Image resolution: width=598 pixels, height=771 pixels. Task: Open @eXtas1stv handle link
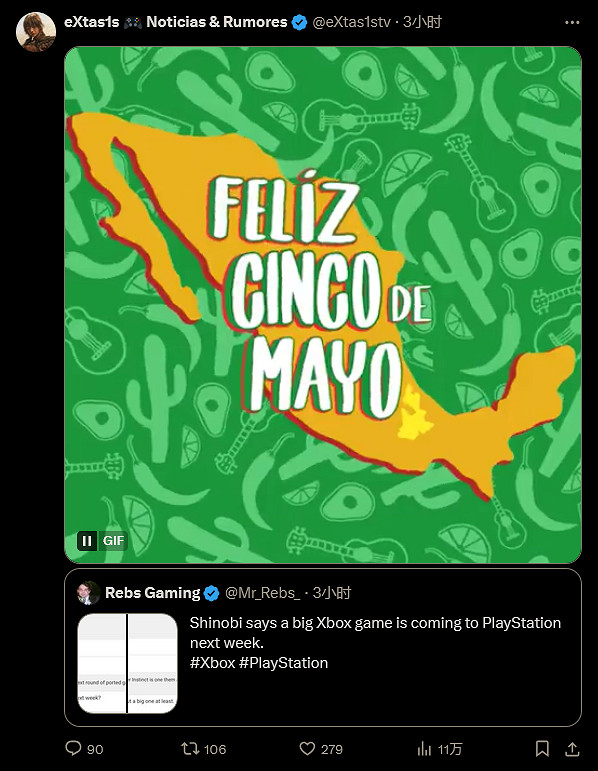[352, 22]
